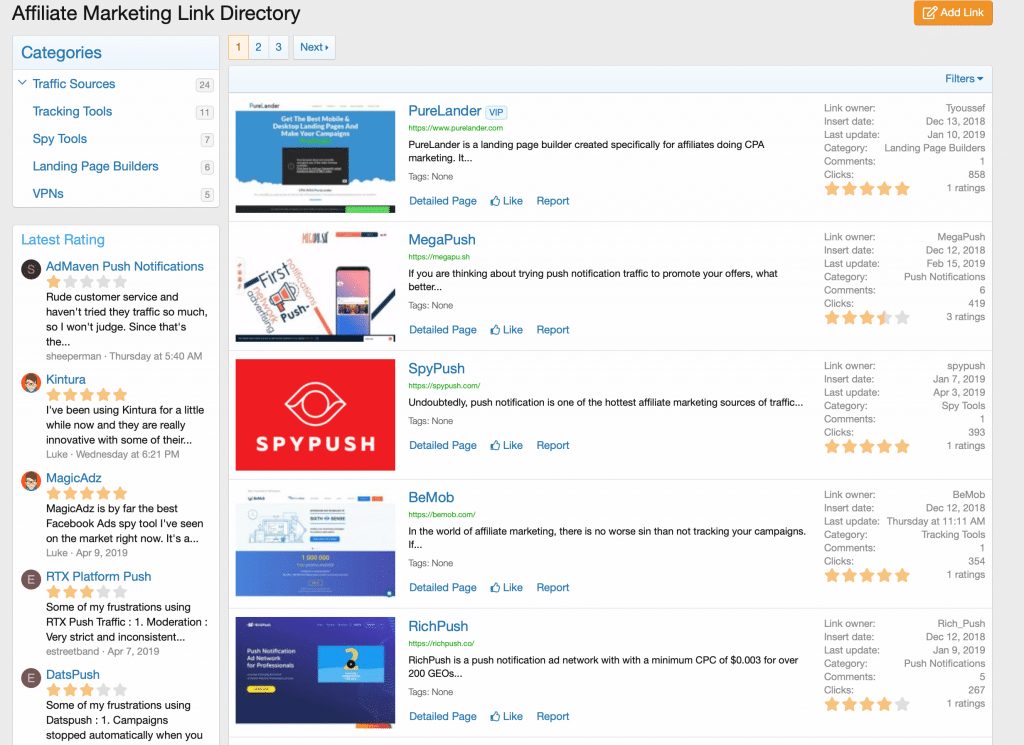Open BeMob screenshot thumbnail
Viewport: 1024px width, 745px height.
[x=315, y=543]
